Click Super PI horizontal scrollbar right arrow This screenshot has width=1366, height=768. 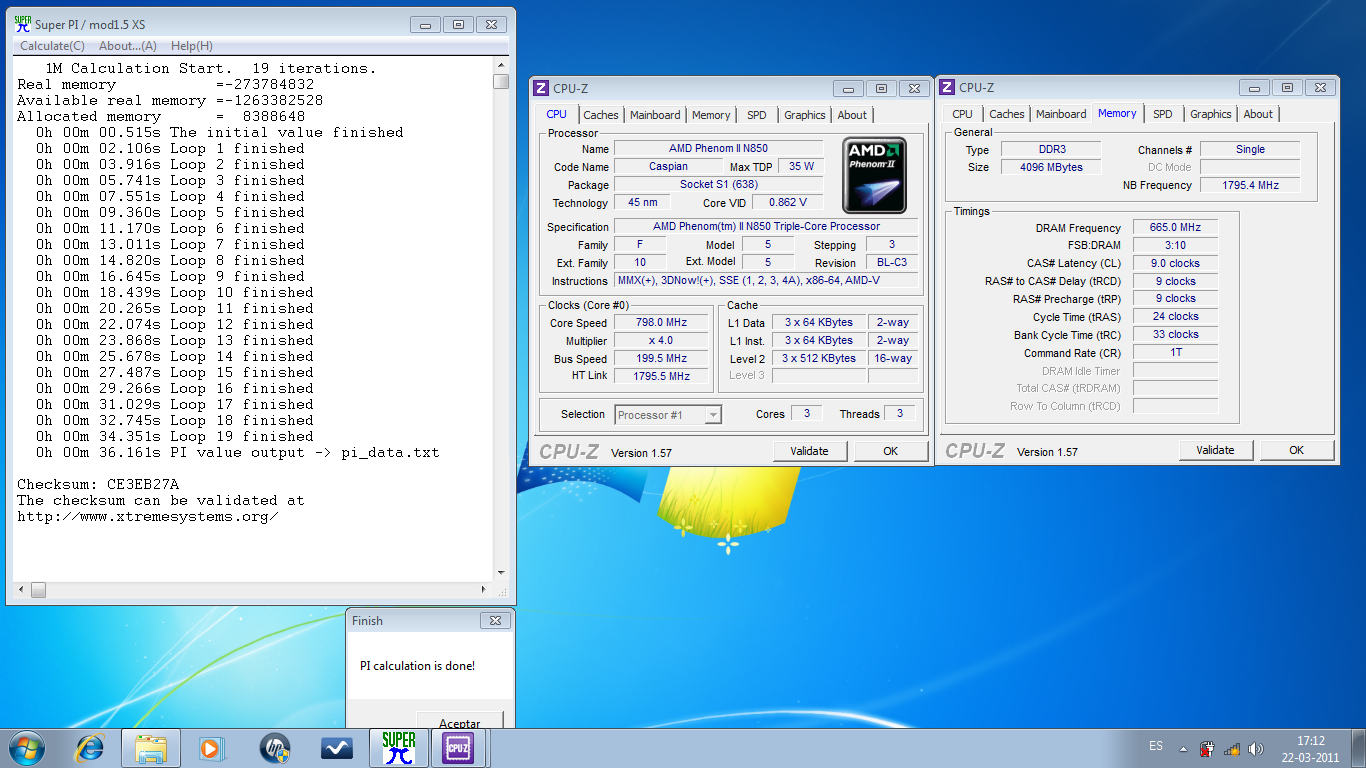(x=486, y=591)
